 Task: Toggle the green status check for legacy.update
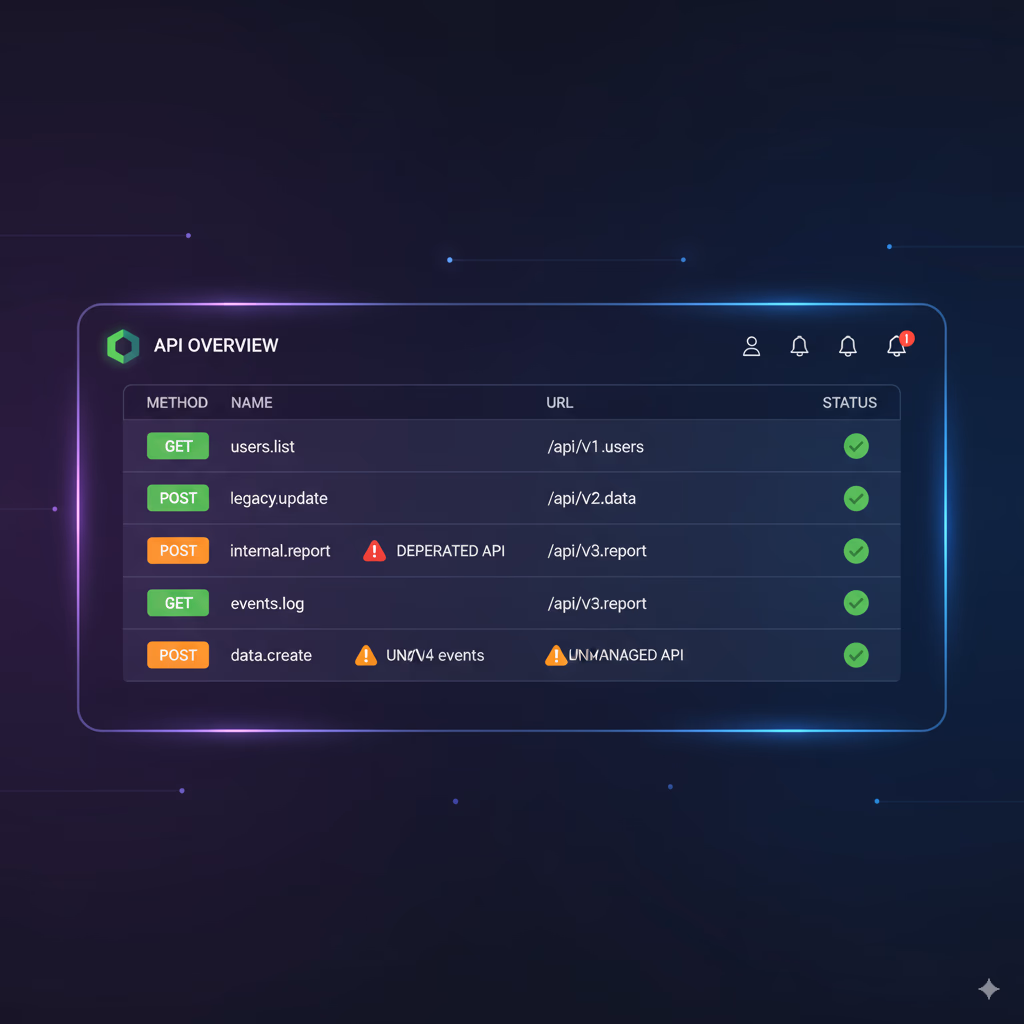tap(856, 498)
